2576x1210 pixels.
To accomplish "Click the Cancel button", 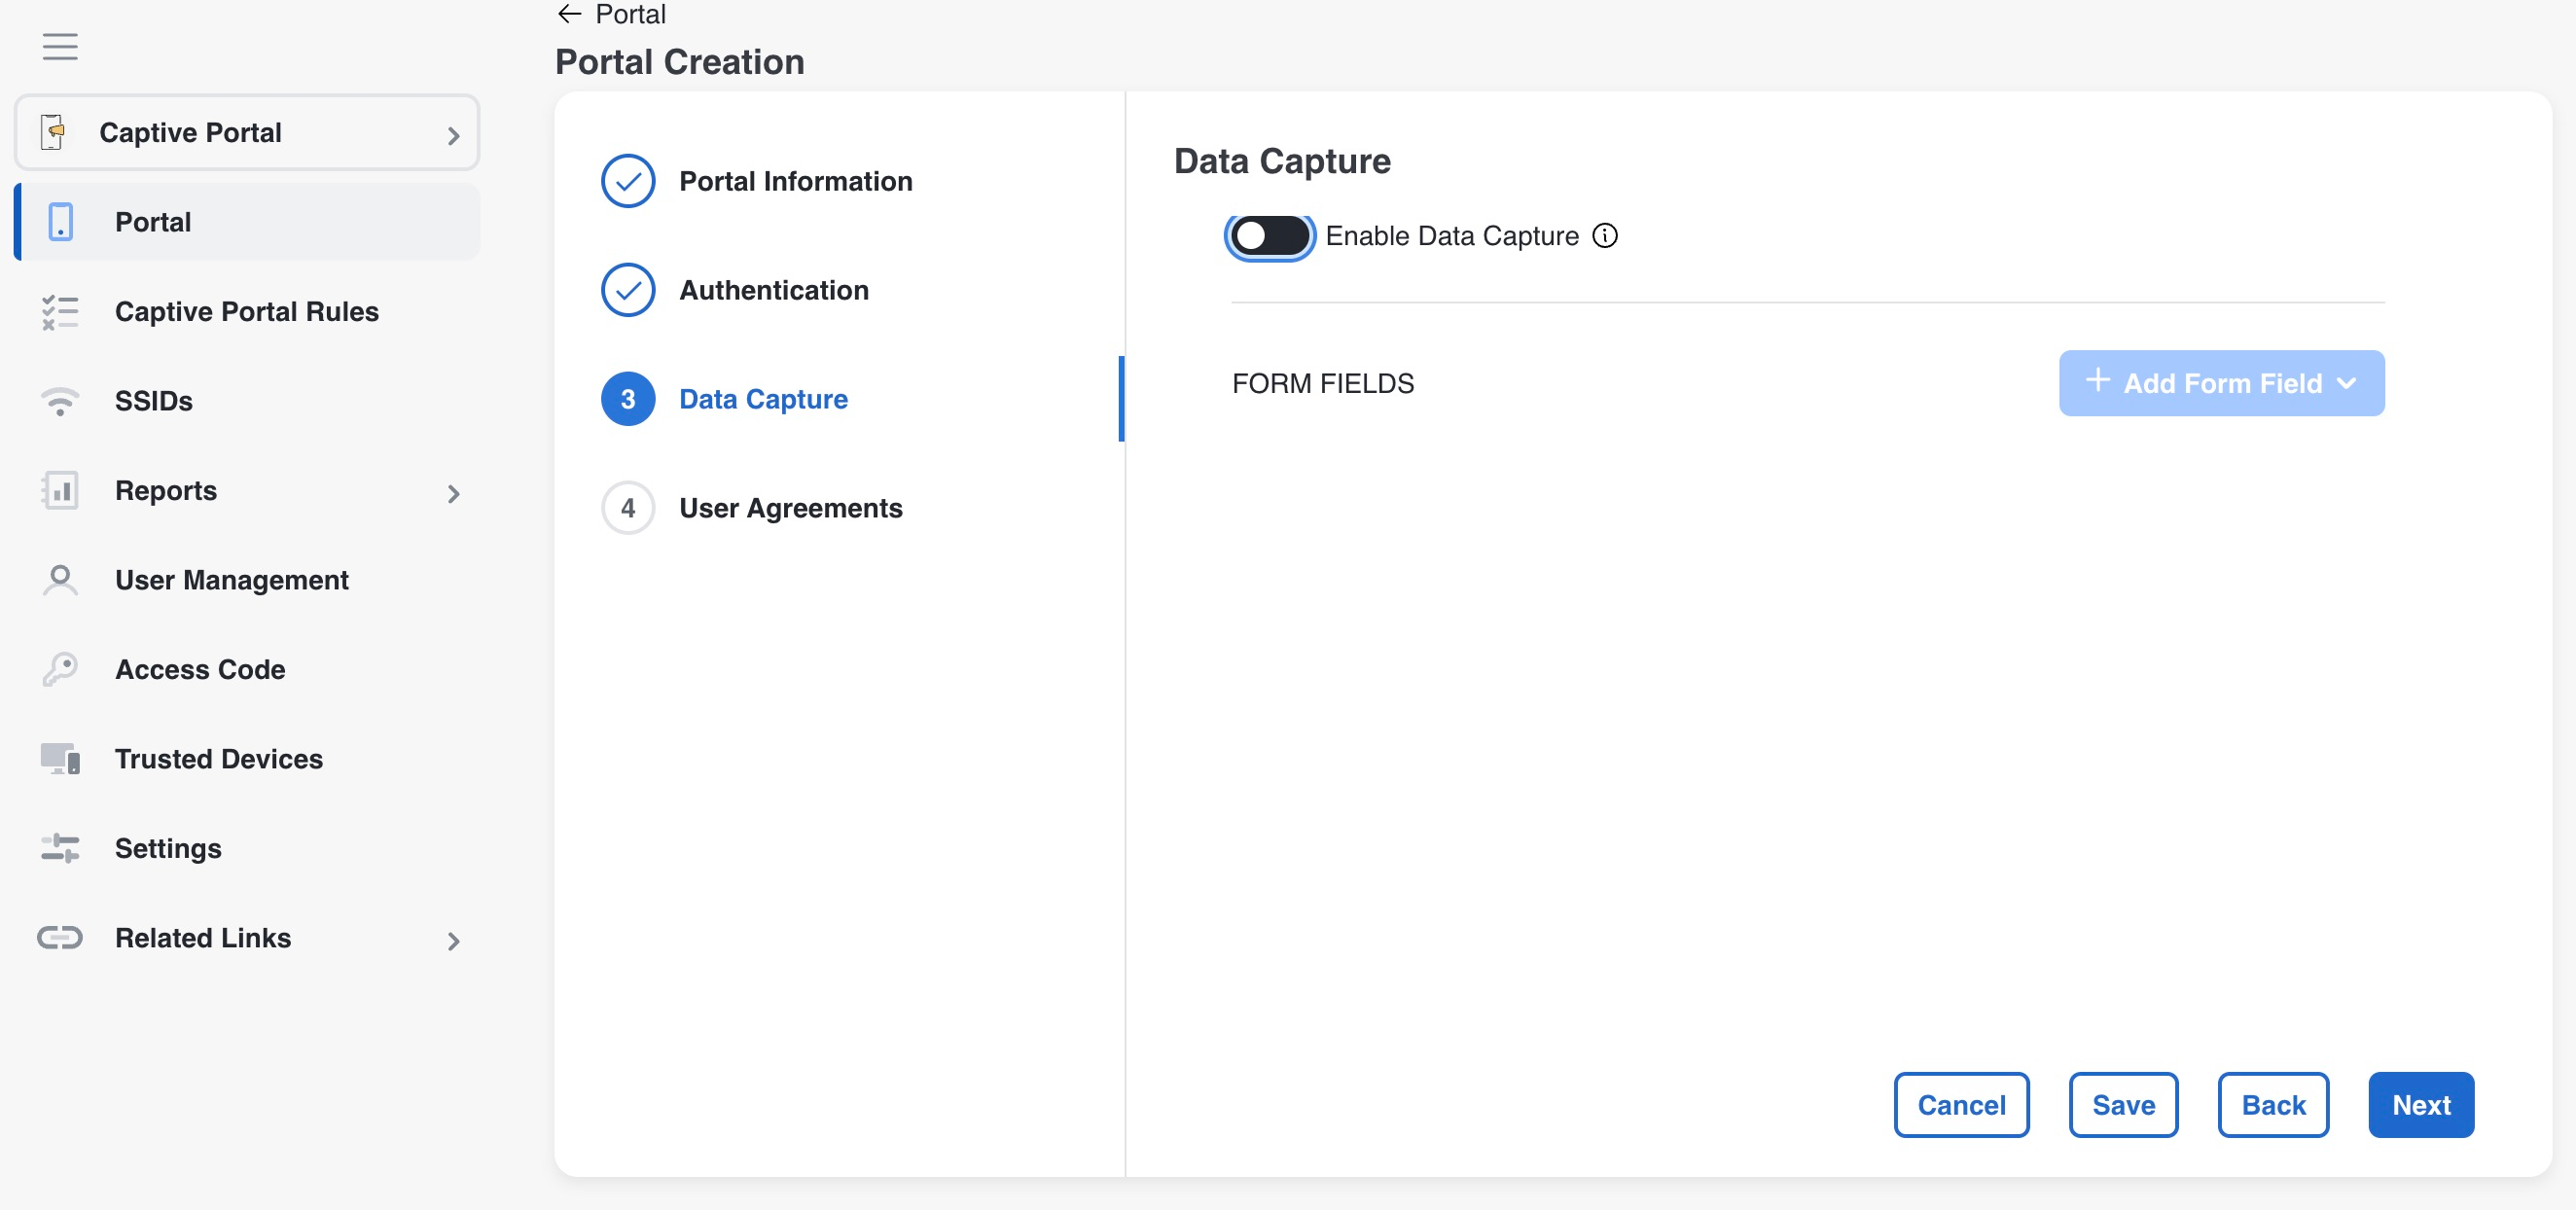I will click(1961, 1105).
